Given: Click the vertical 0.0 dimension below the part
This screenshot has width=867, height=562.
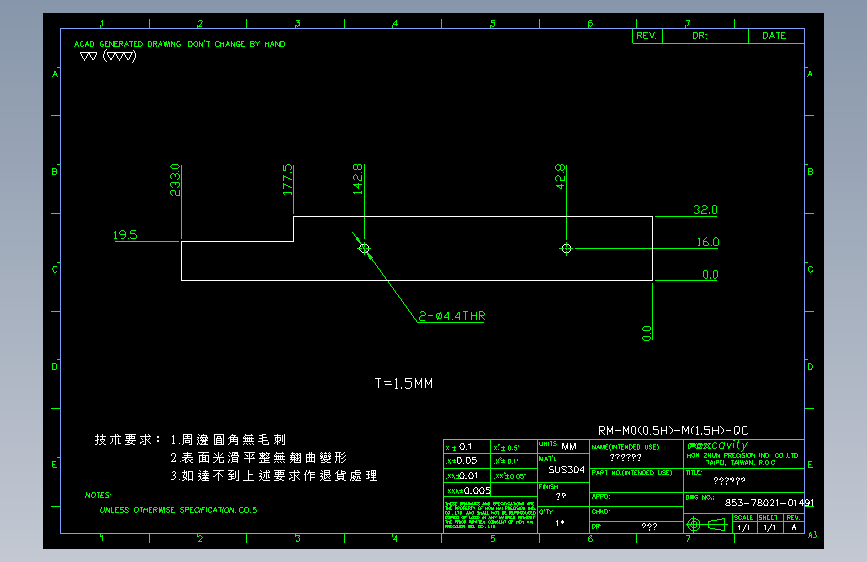Looking at the screenshot, I should click(646, 332).
